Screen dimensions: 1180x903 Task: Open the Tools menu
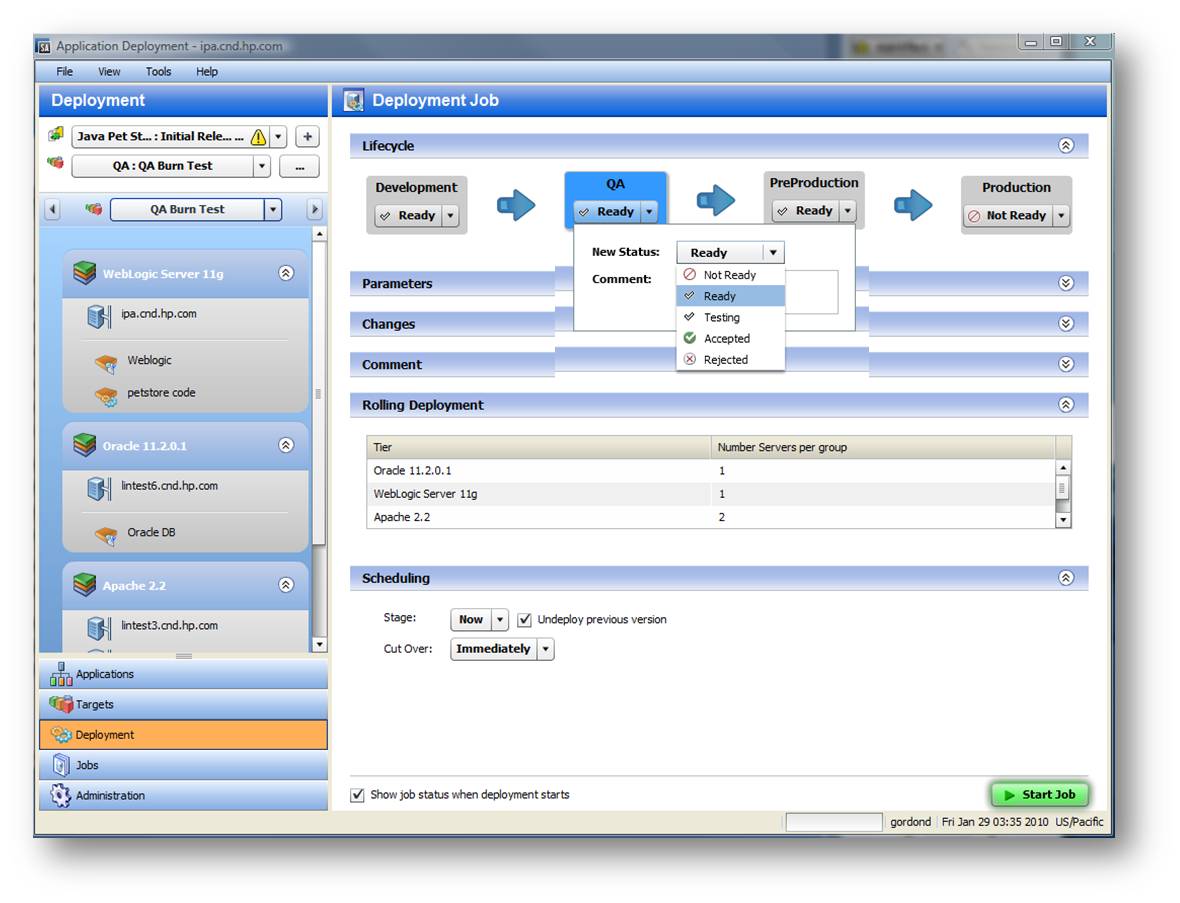pyautogui.click(x=158, y=71)
